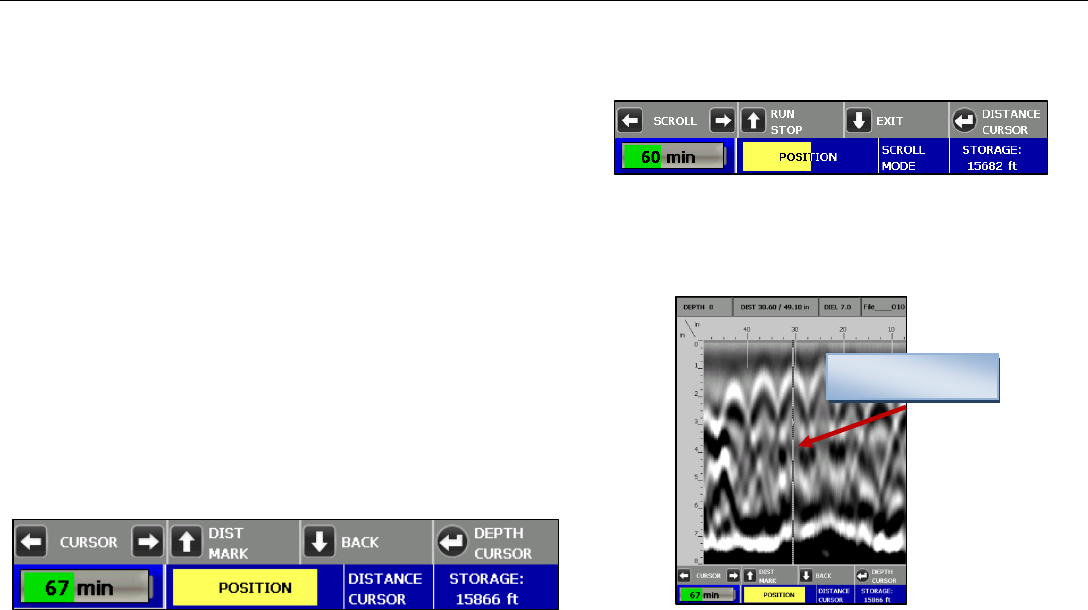Click the File___010 header cell
1088x610 pixels.
tap(883, 307)
